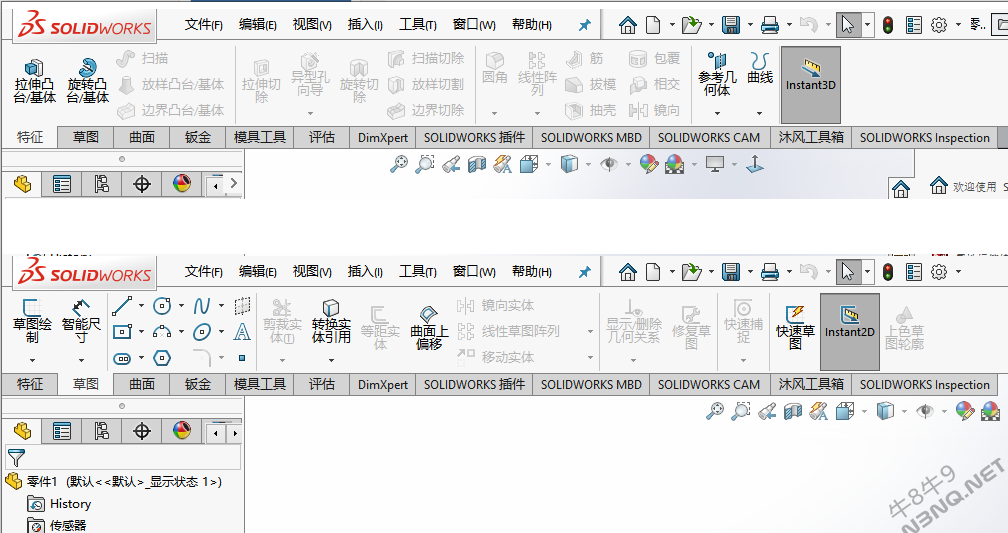1008x533 pixels.
Task: Expand the 参考几何体 dropdown arrow
Action: click(x=717, y=113)
